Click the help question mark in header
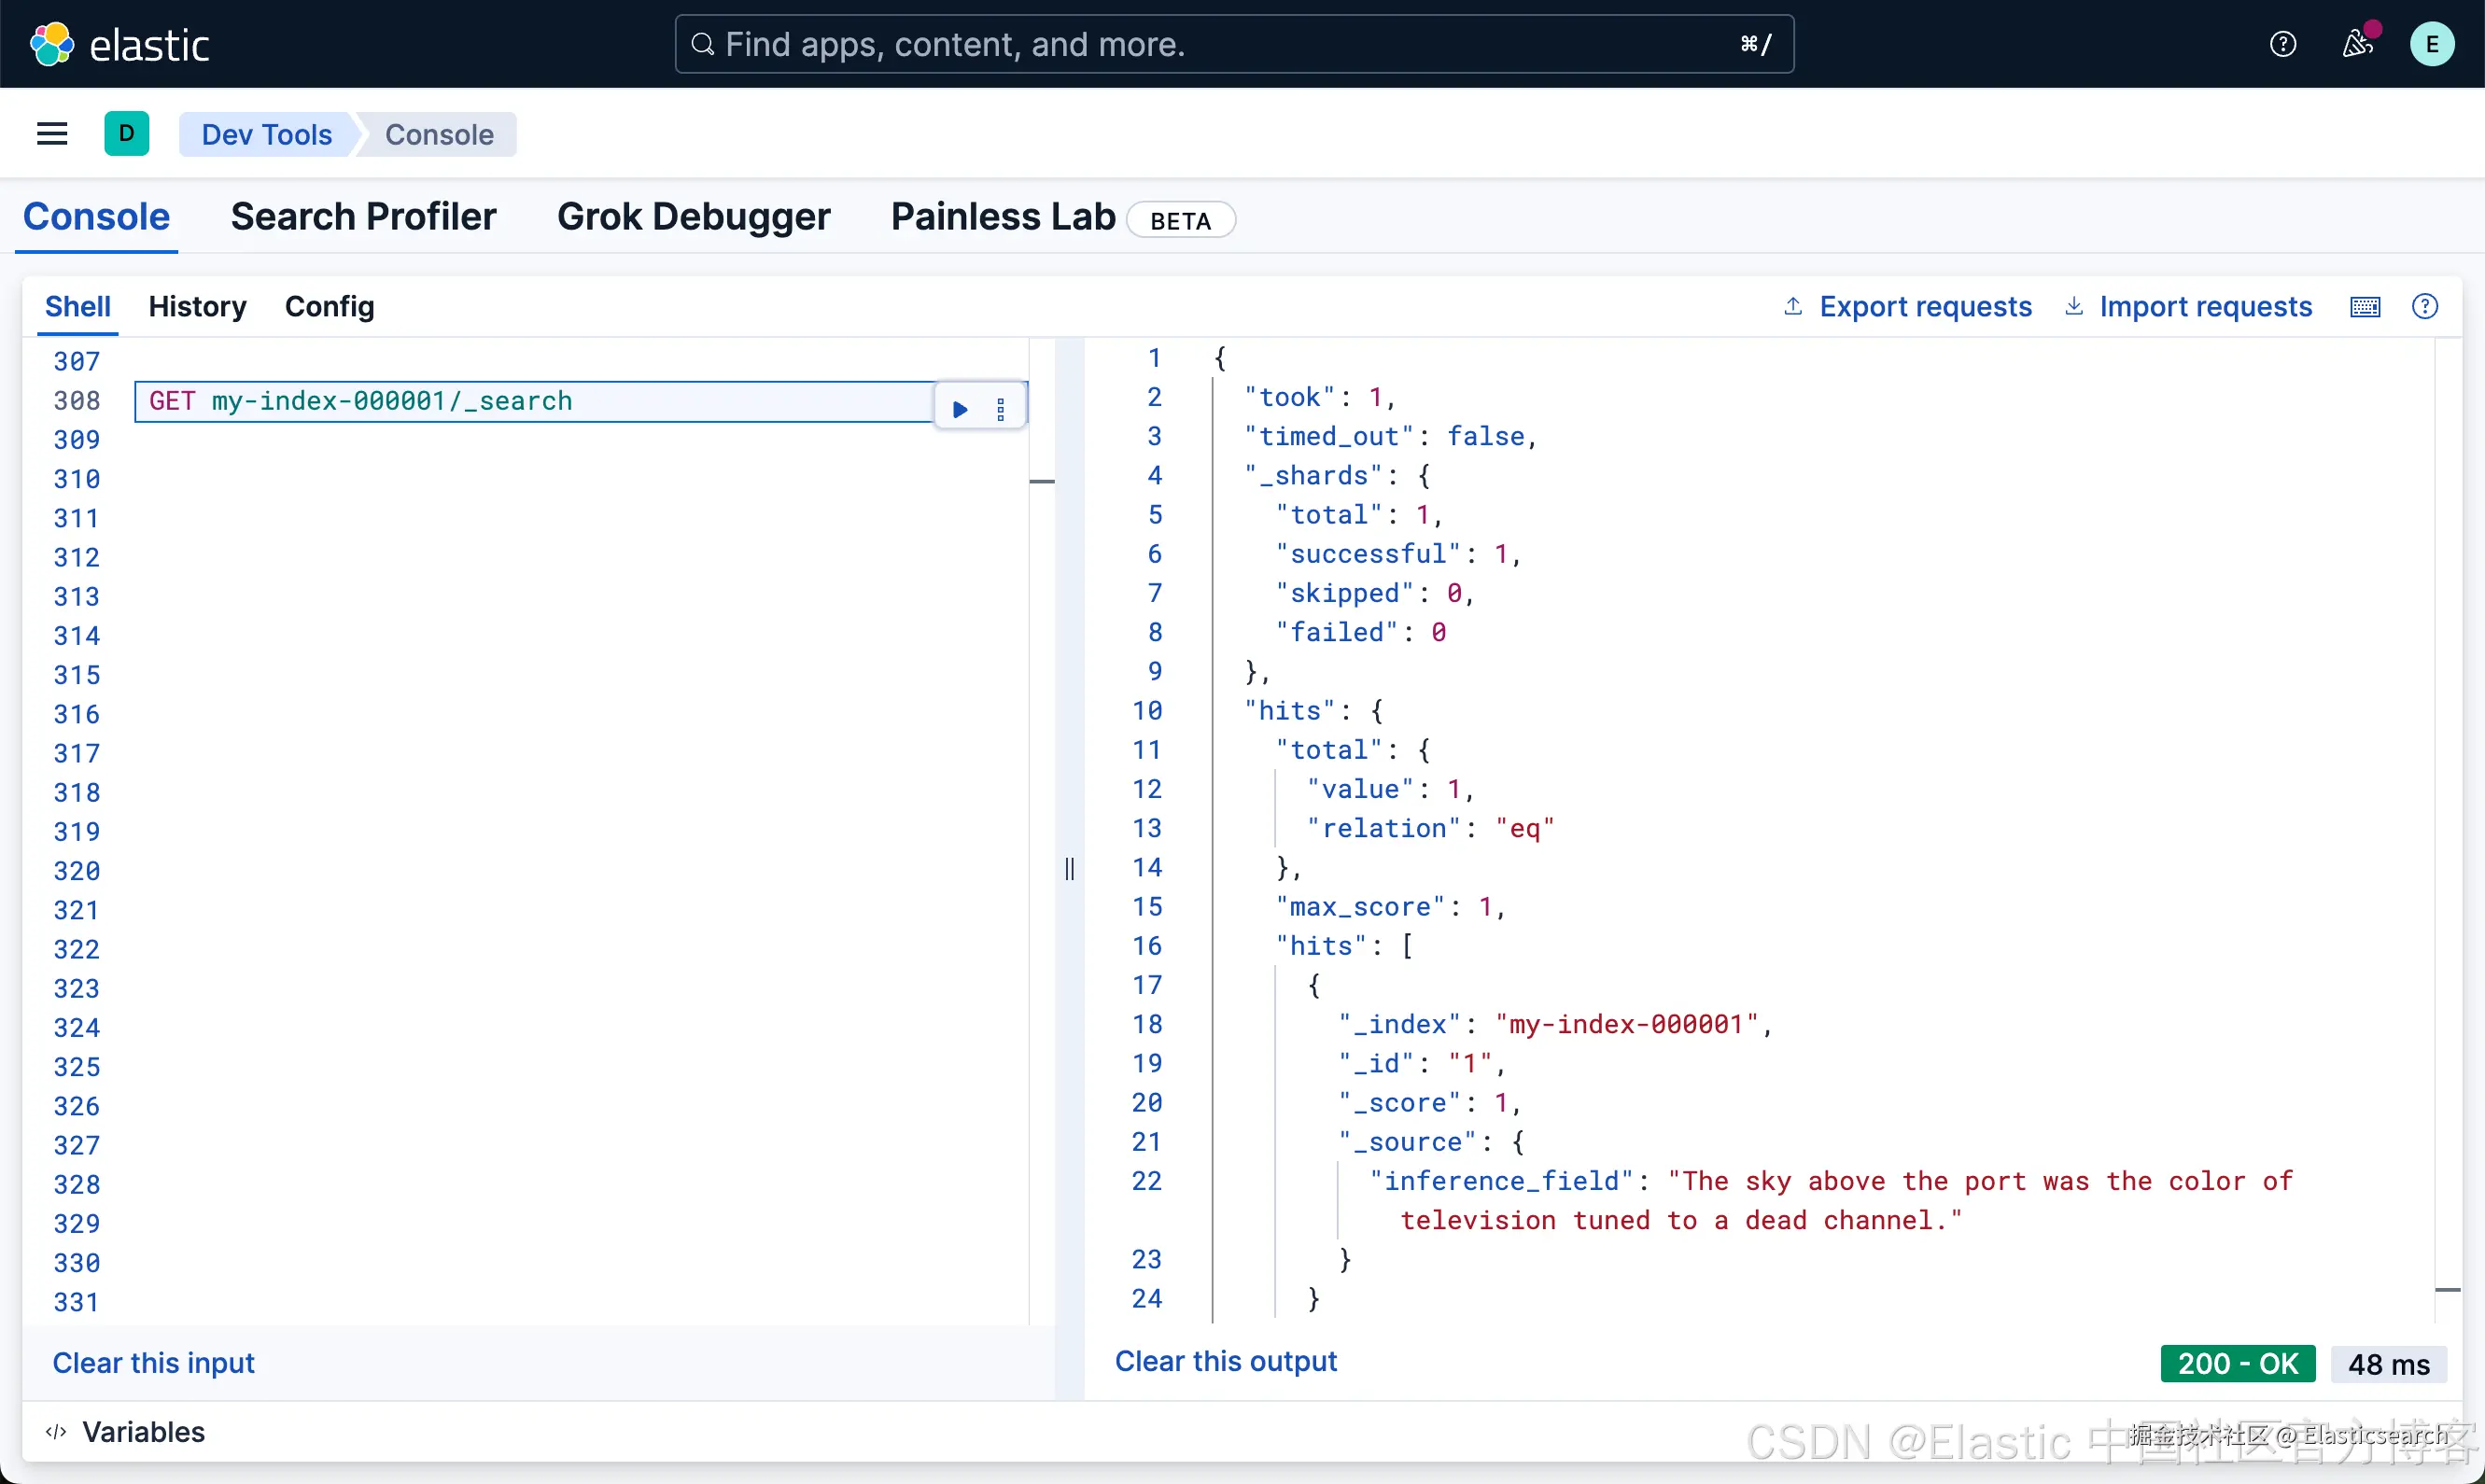The height and width of the screenshot is (1484, 2485). click(2283, 44)
